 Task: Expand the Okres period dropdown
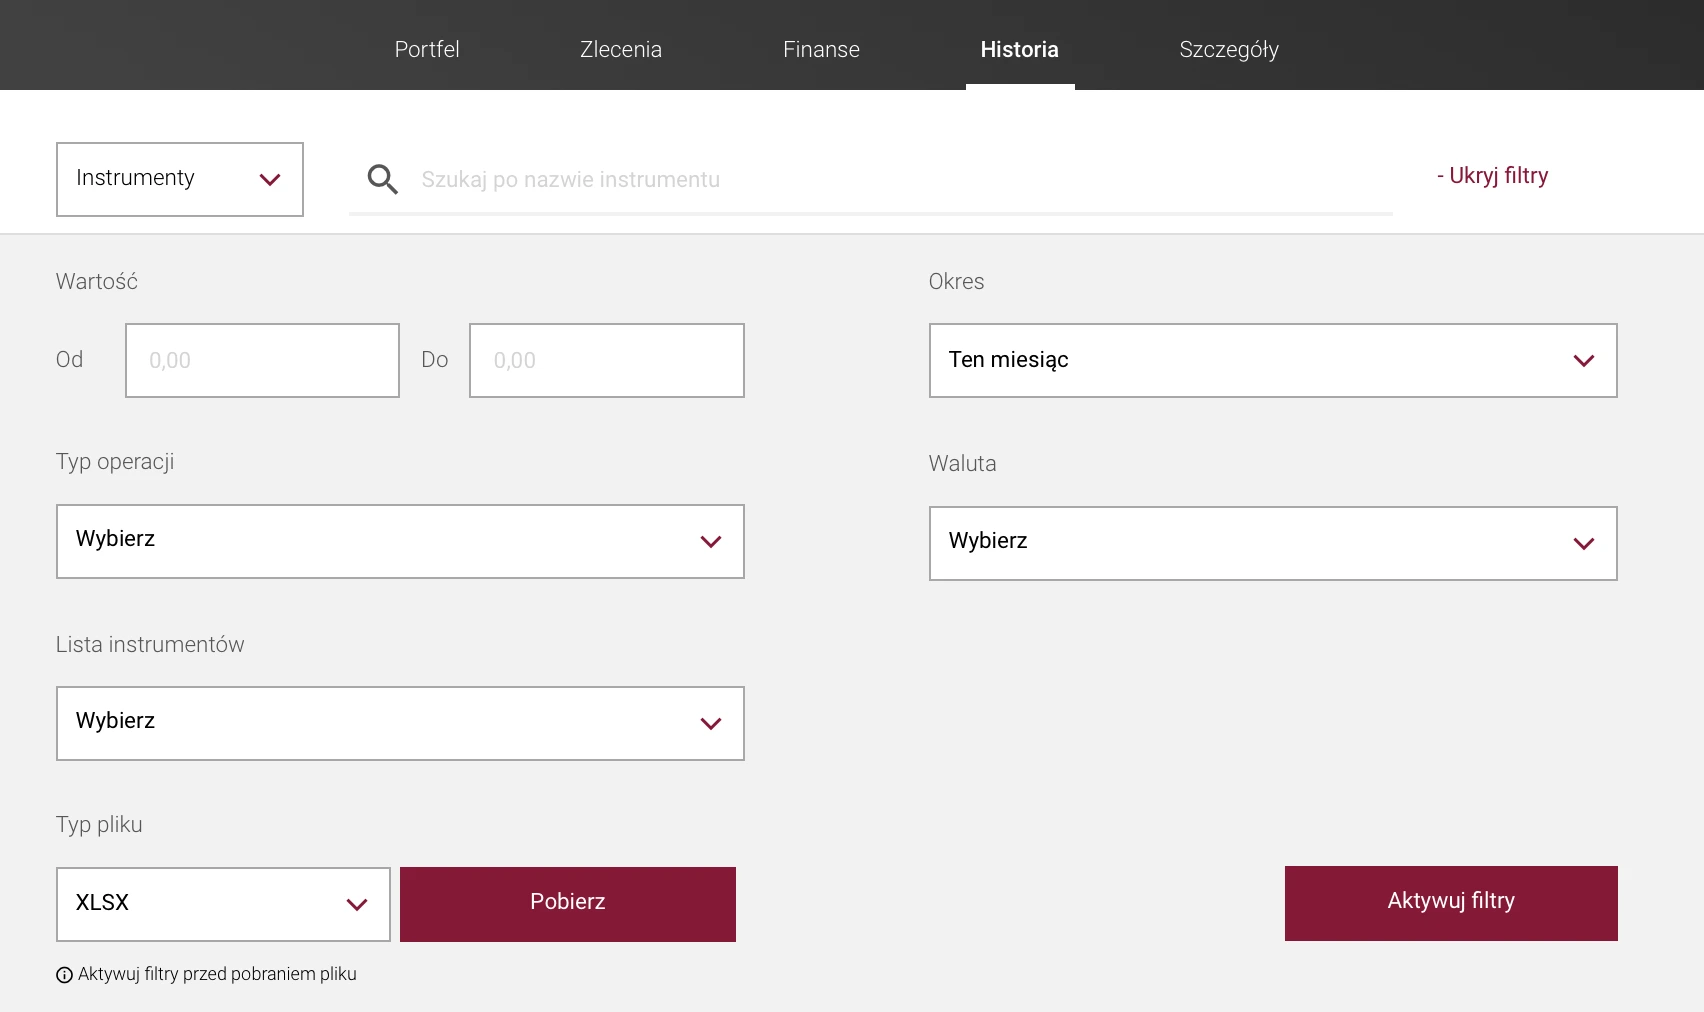tap(1272, 360)
